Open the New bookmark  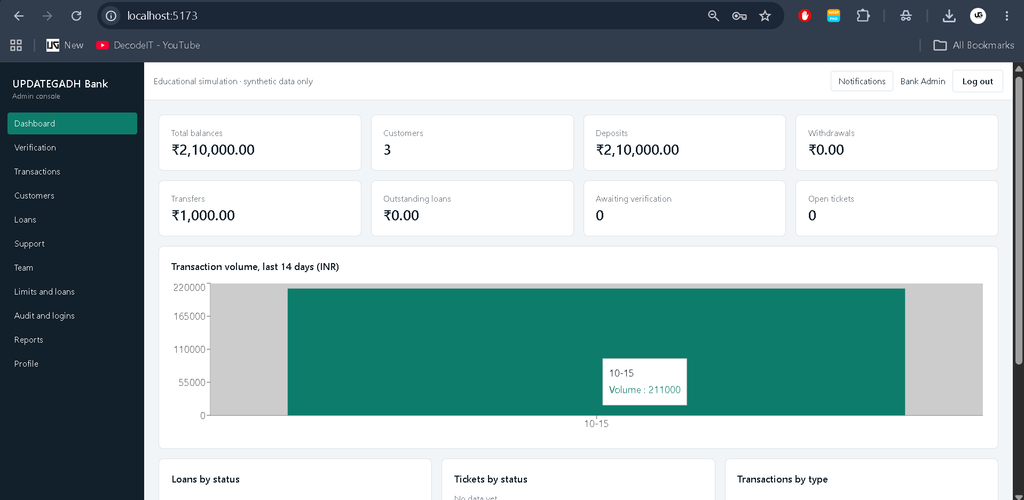(65, 45)
